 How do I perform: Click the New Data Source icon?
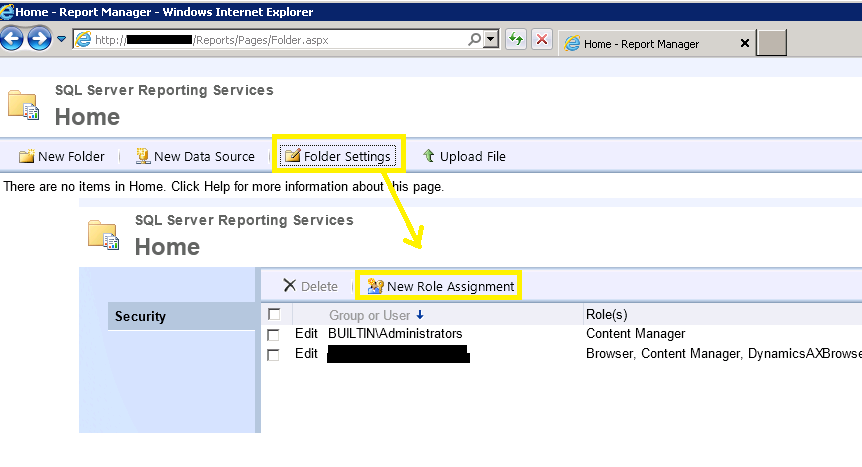[143, 156]
